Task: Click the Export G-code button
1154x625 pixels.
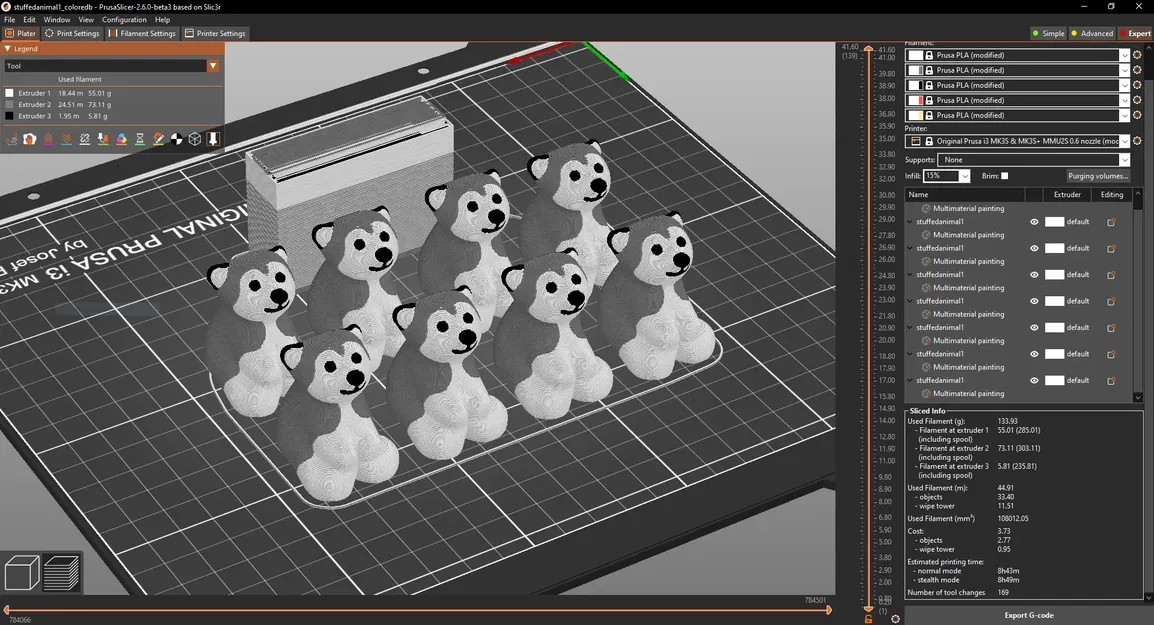Action: (x=1028, y=615)
